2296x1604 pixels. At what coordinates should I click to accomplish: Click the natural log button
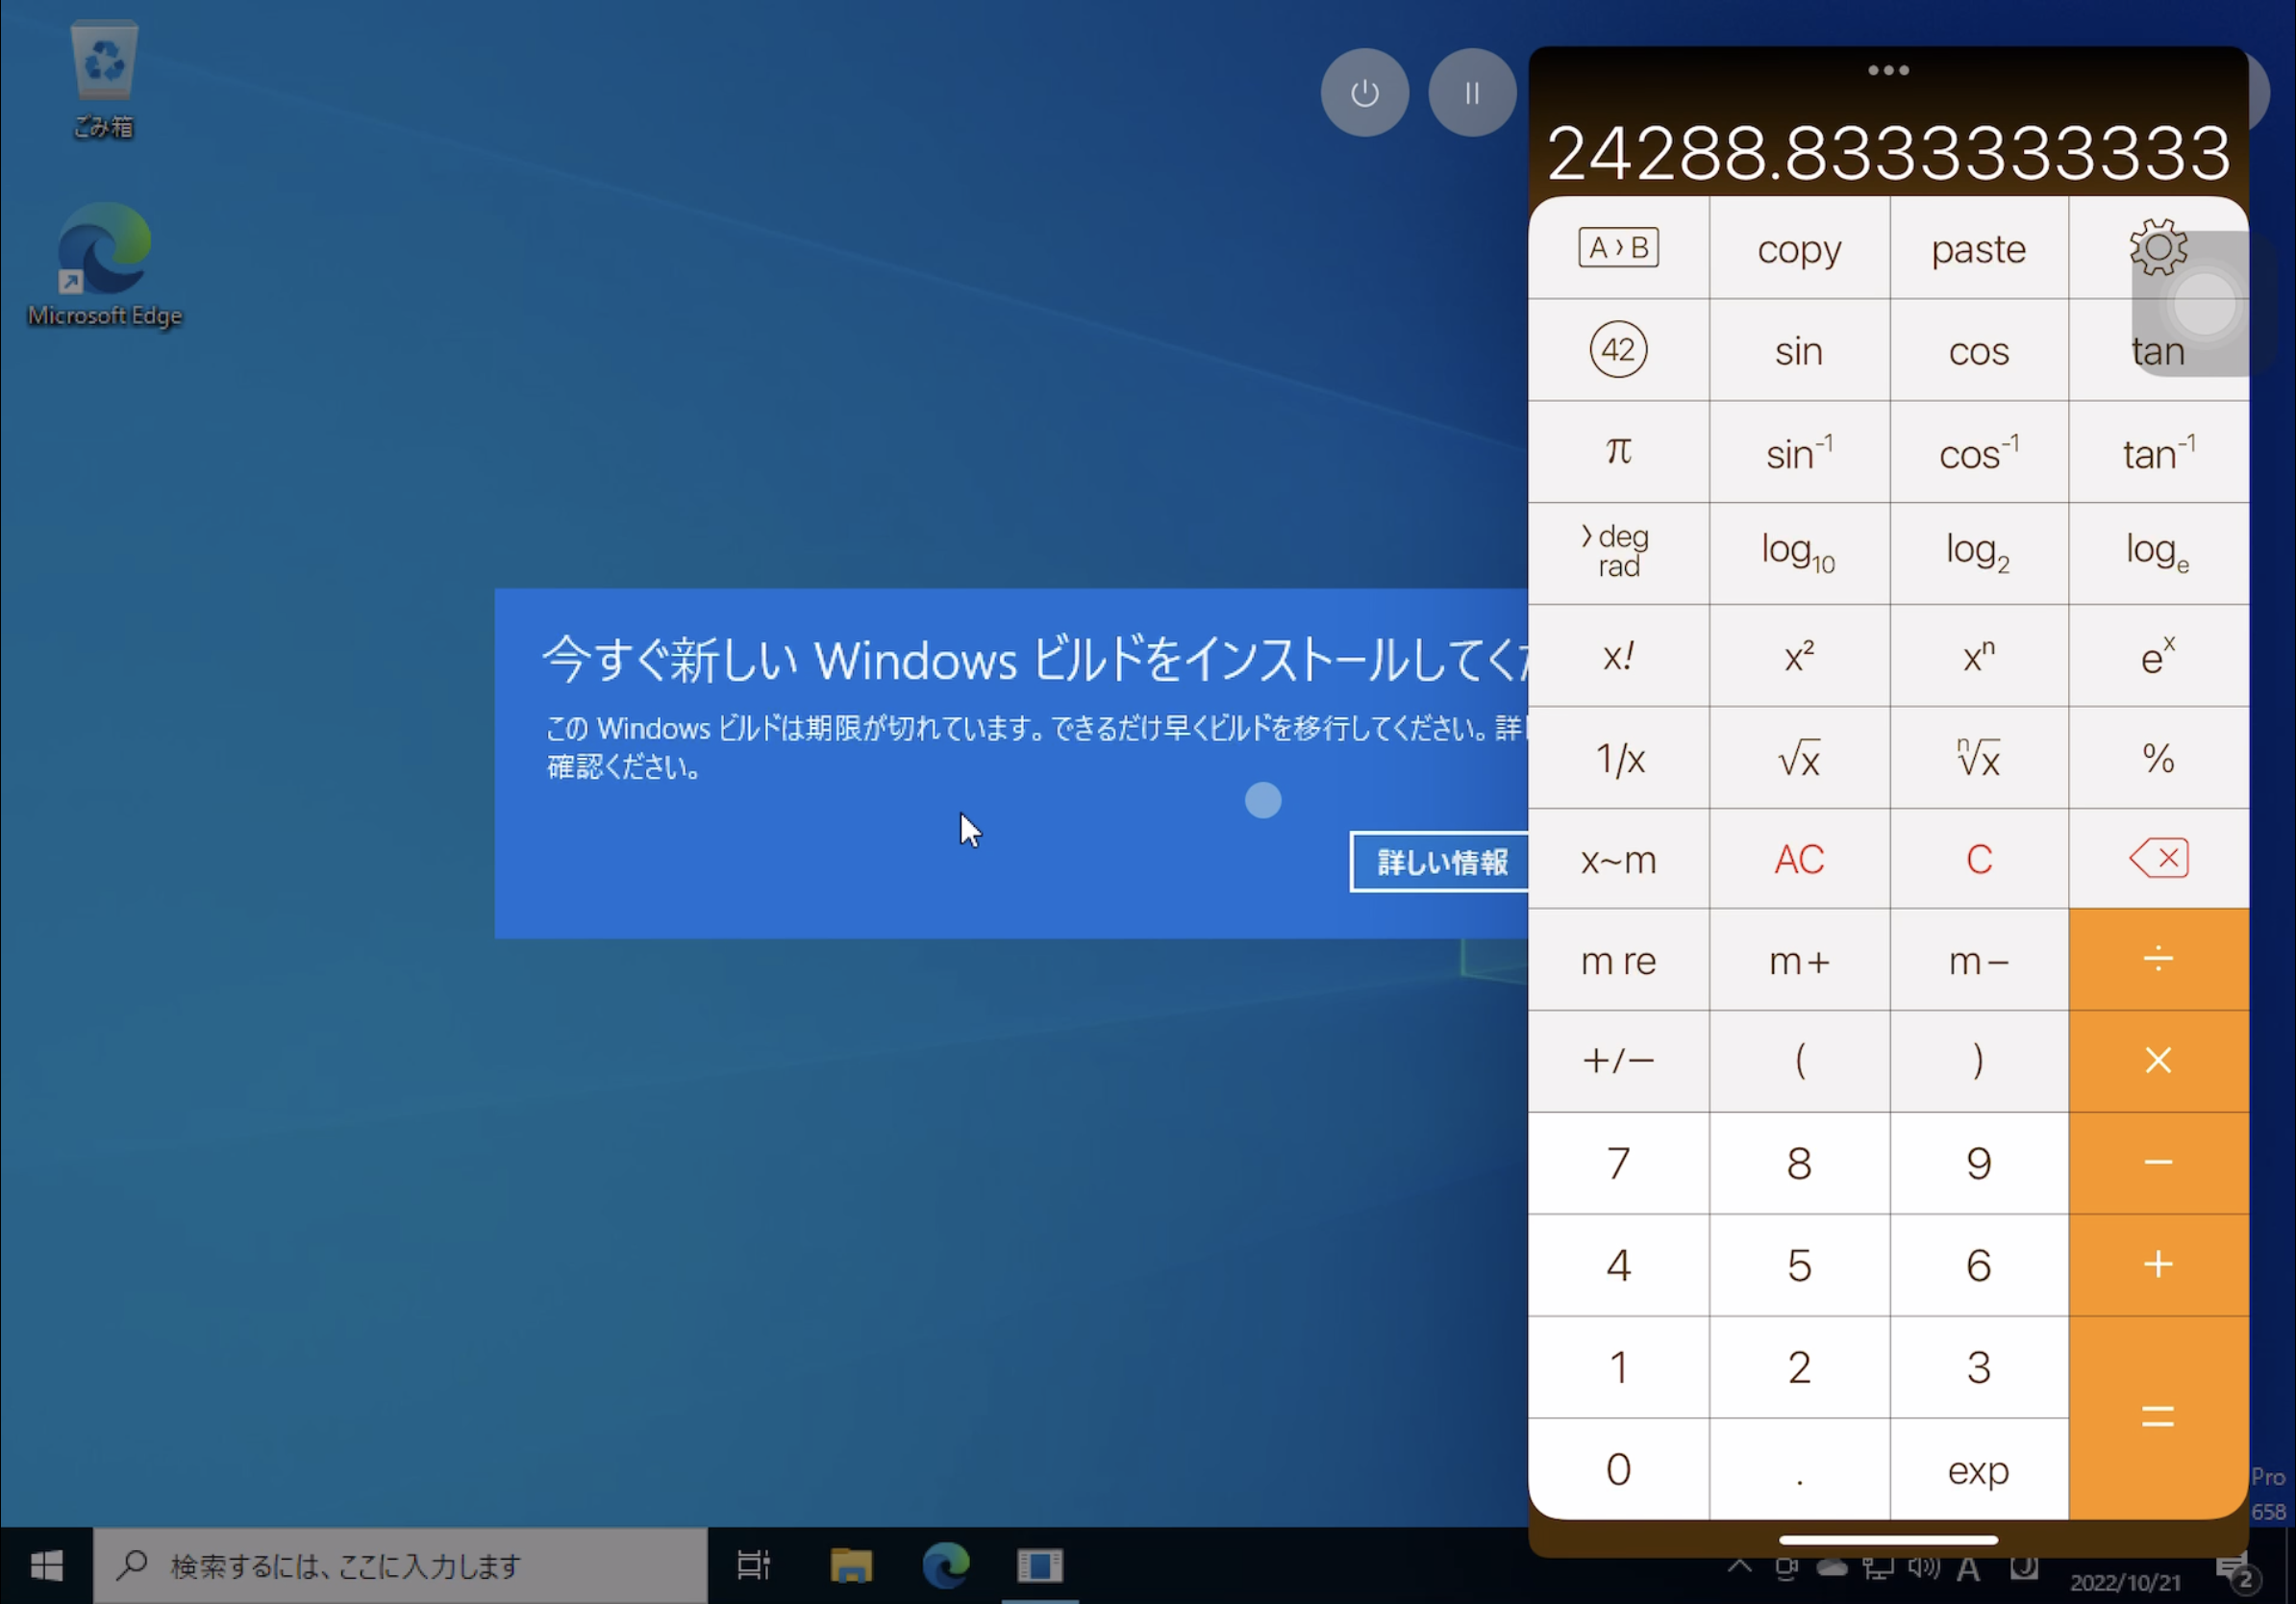(x=2158, y=553)
